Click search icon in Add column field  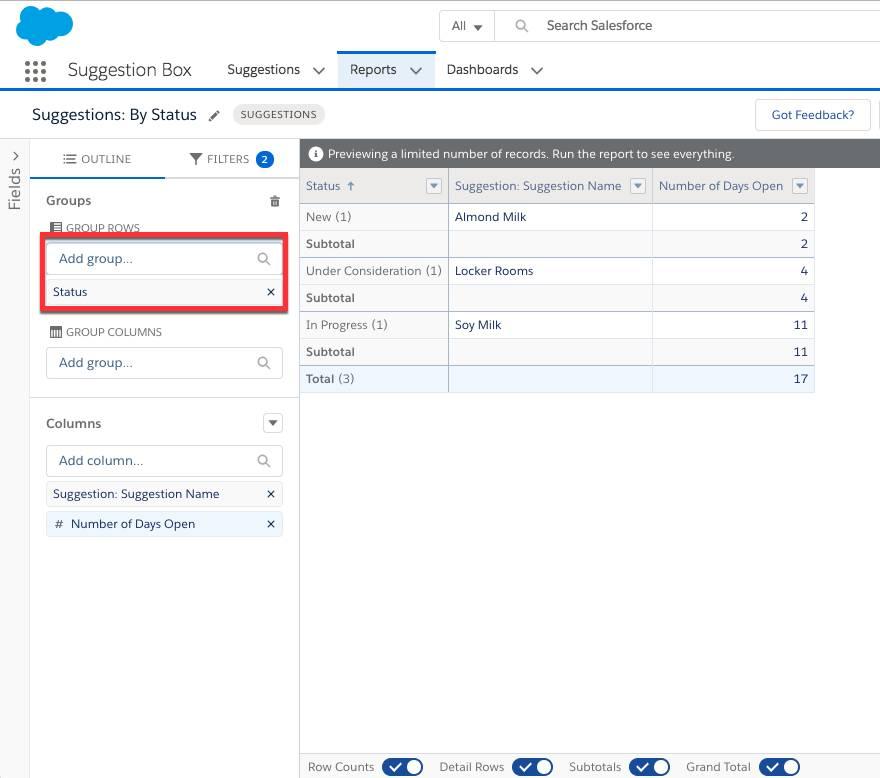click(264, 461)
